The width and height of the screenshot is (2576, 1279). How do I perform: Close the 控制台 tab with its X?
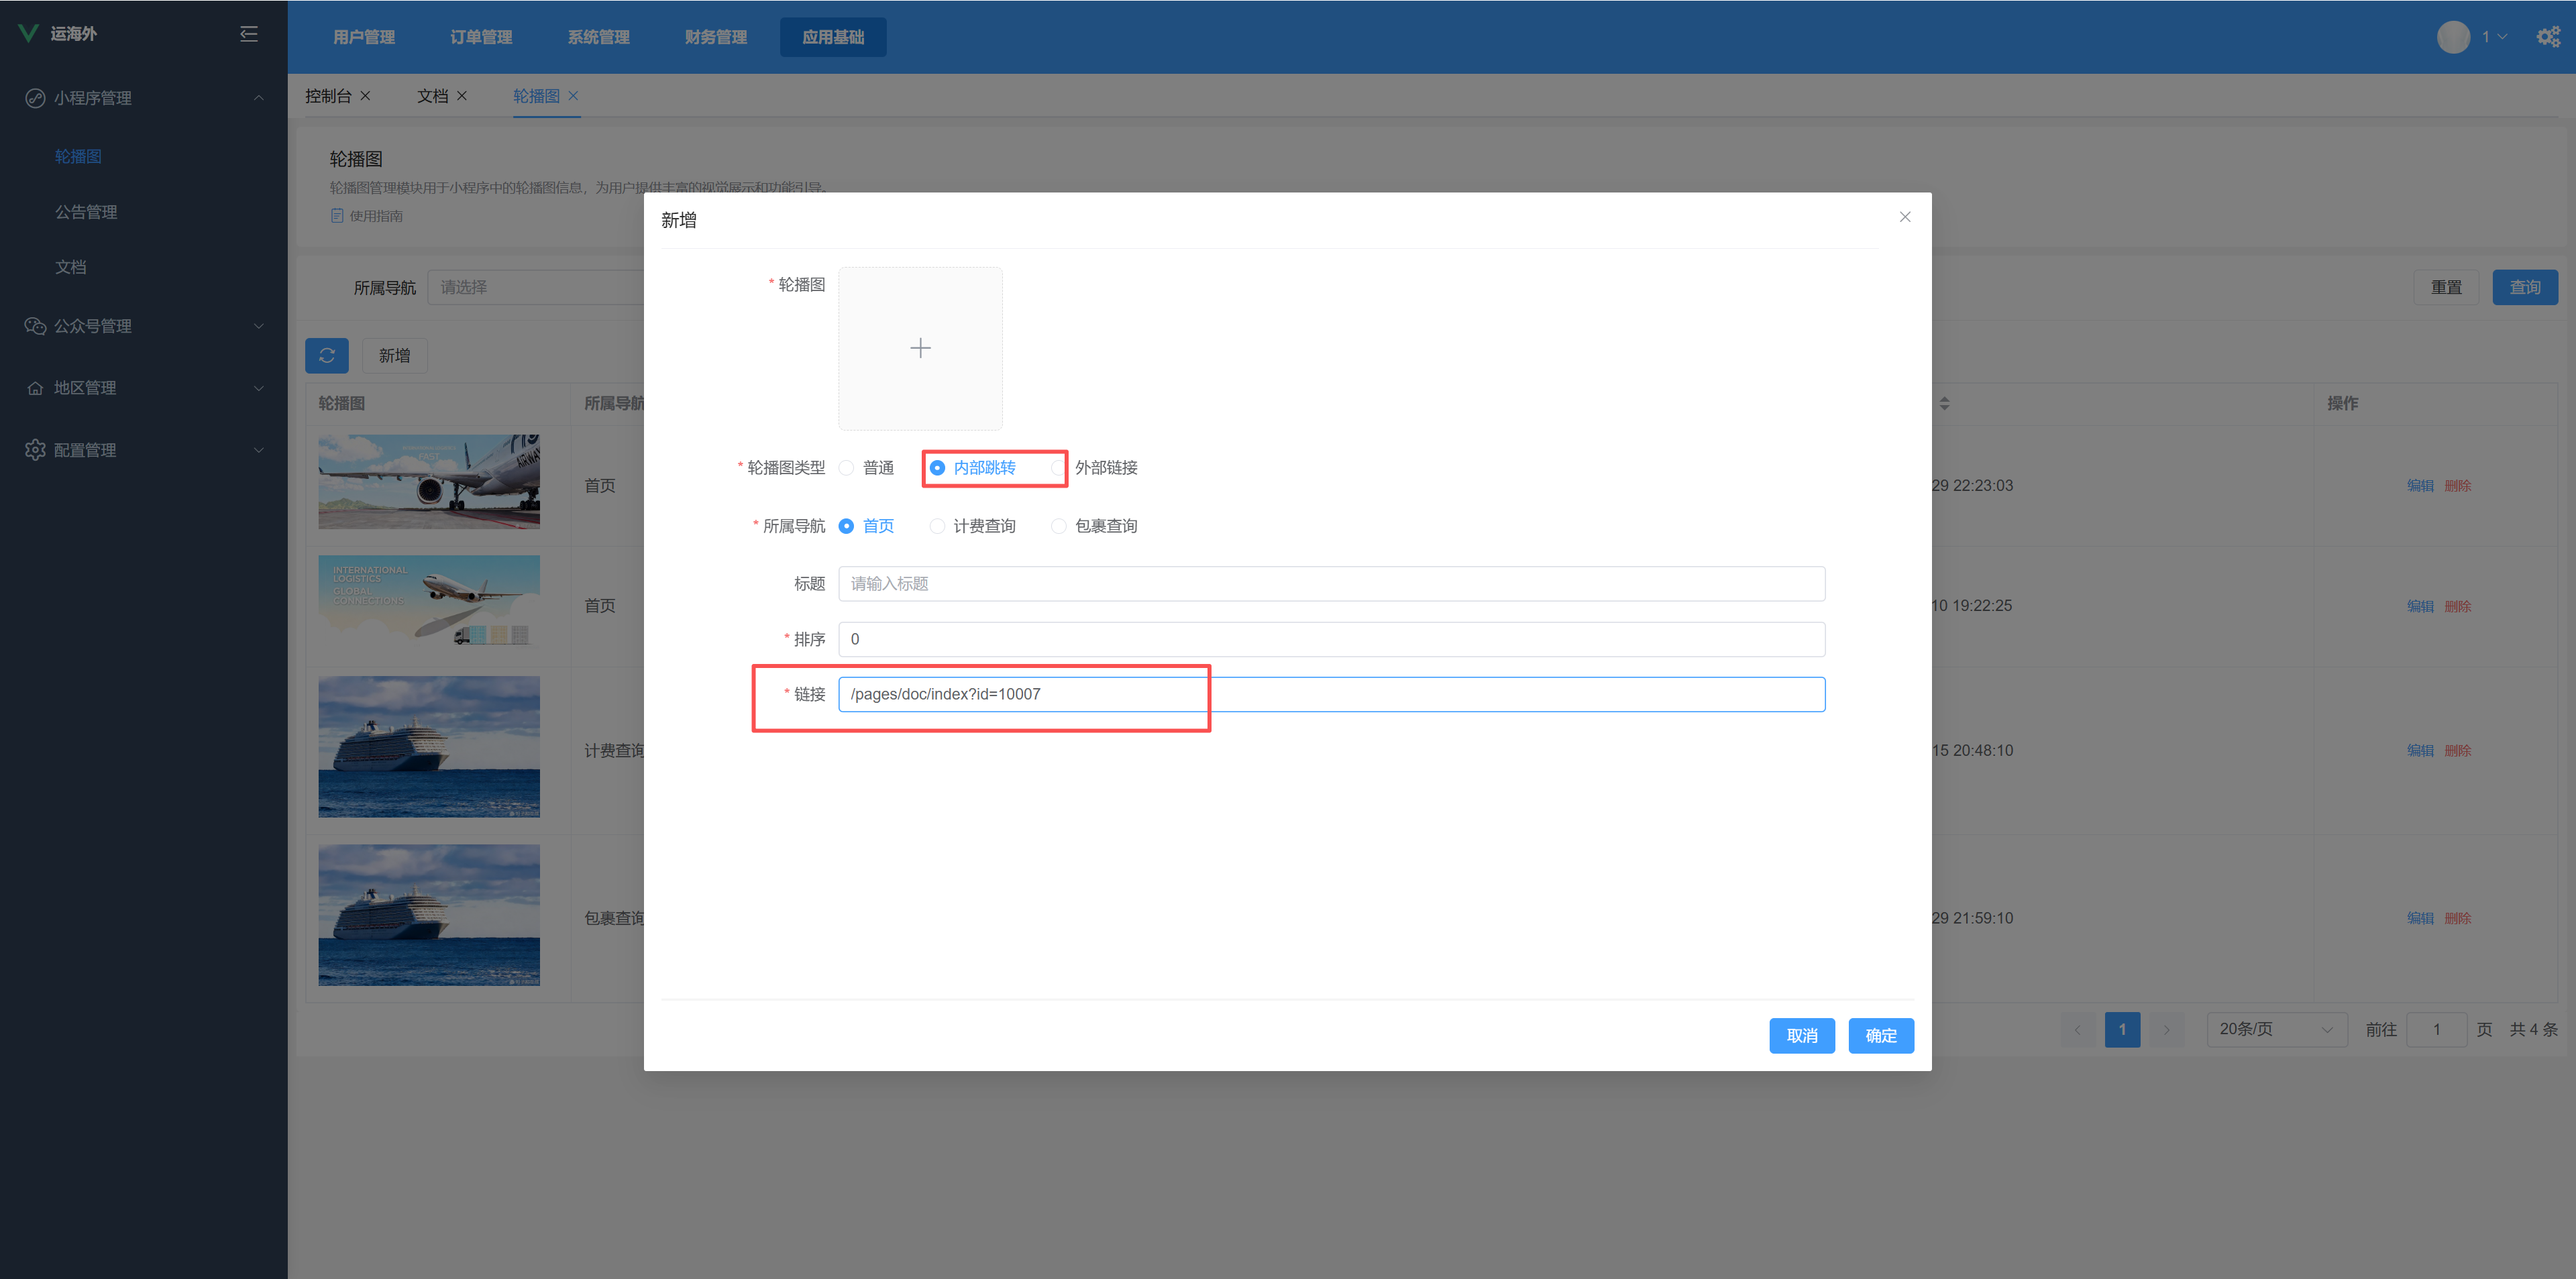[x=366, y=96]
